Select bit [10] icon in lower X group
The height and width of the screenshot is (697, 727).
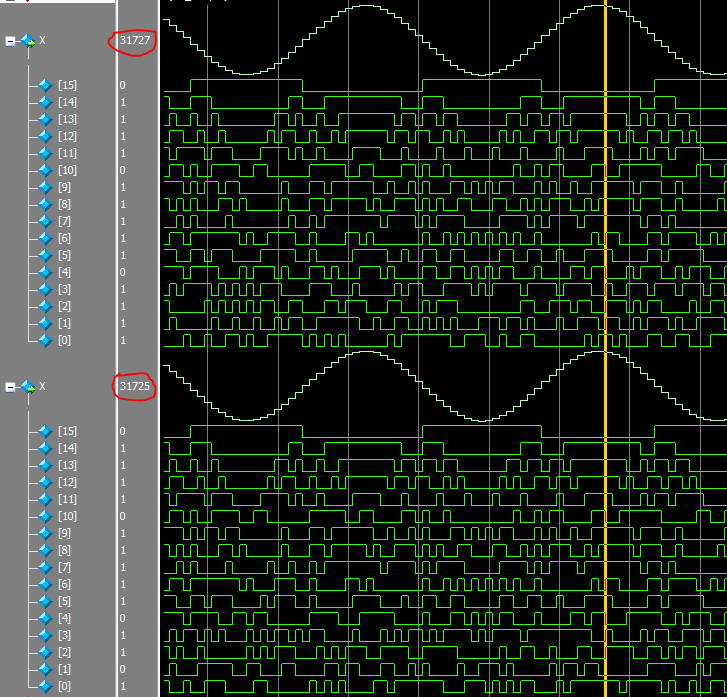[45, 516]
